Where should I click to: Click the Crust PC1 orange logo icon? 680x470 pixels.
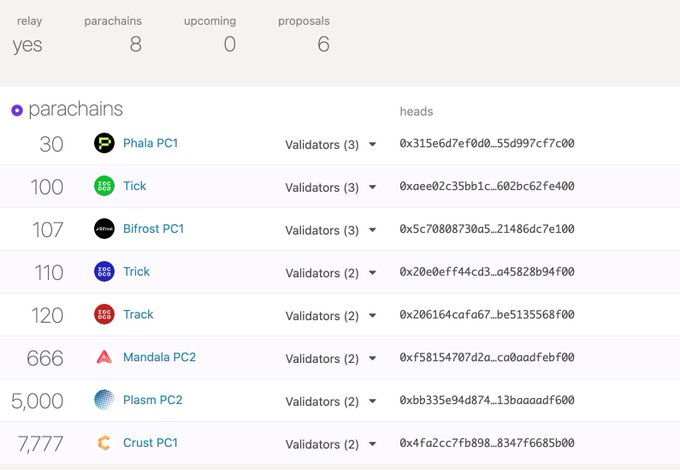click(104, 443)
